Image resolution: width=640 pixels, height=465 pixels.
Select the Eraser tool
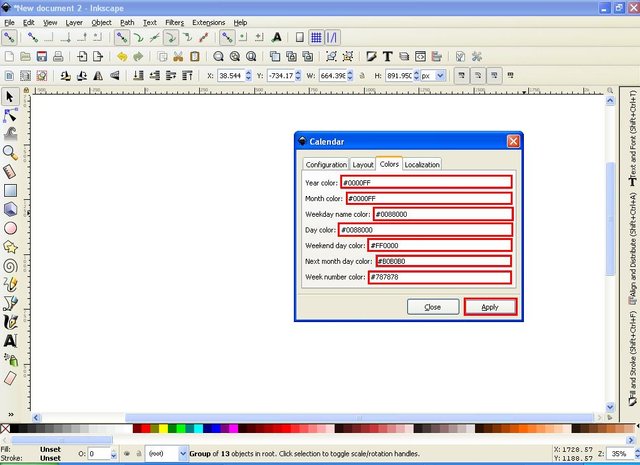[x=10, y=378]
